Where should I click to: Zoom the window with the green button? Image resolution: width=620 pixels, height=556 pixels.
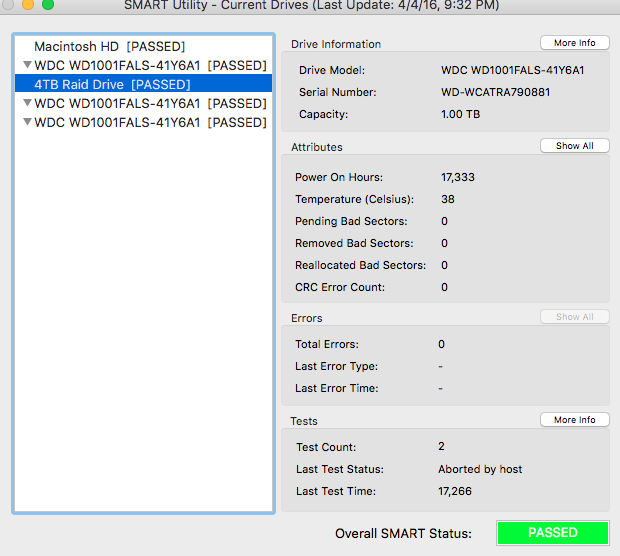pos(48,4)
